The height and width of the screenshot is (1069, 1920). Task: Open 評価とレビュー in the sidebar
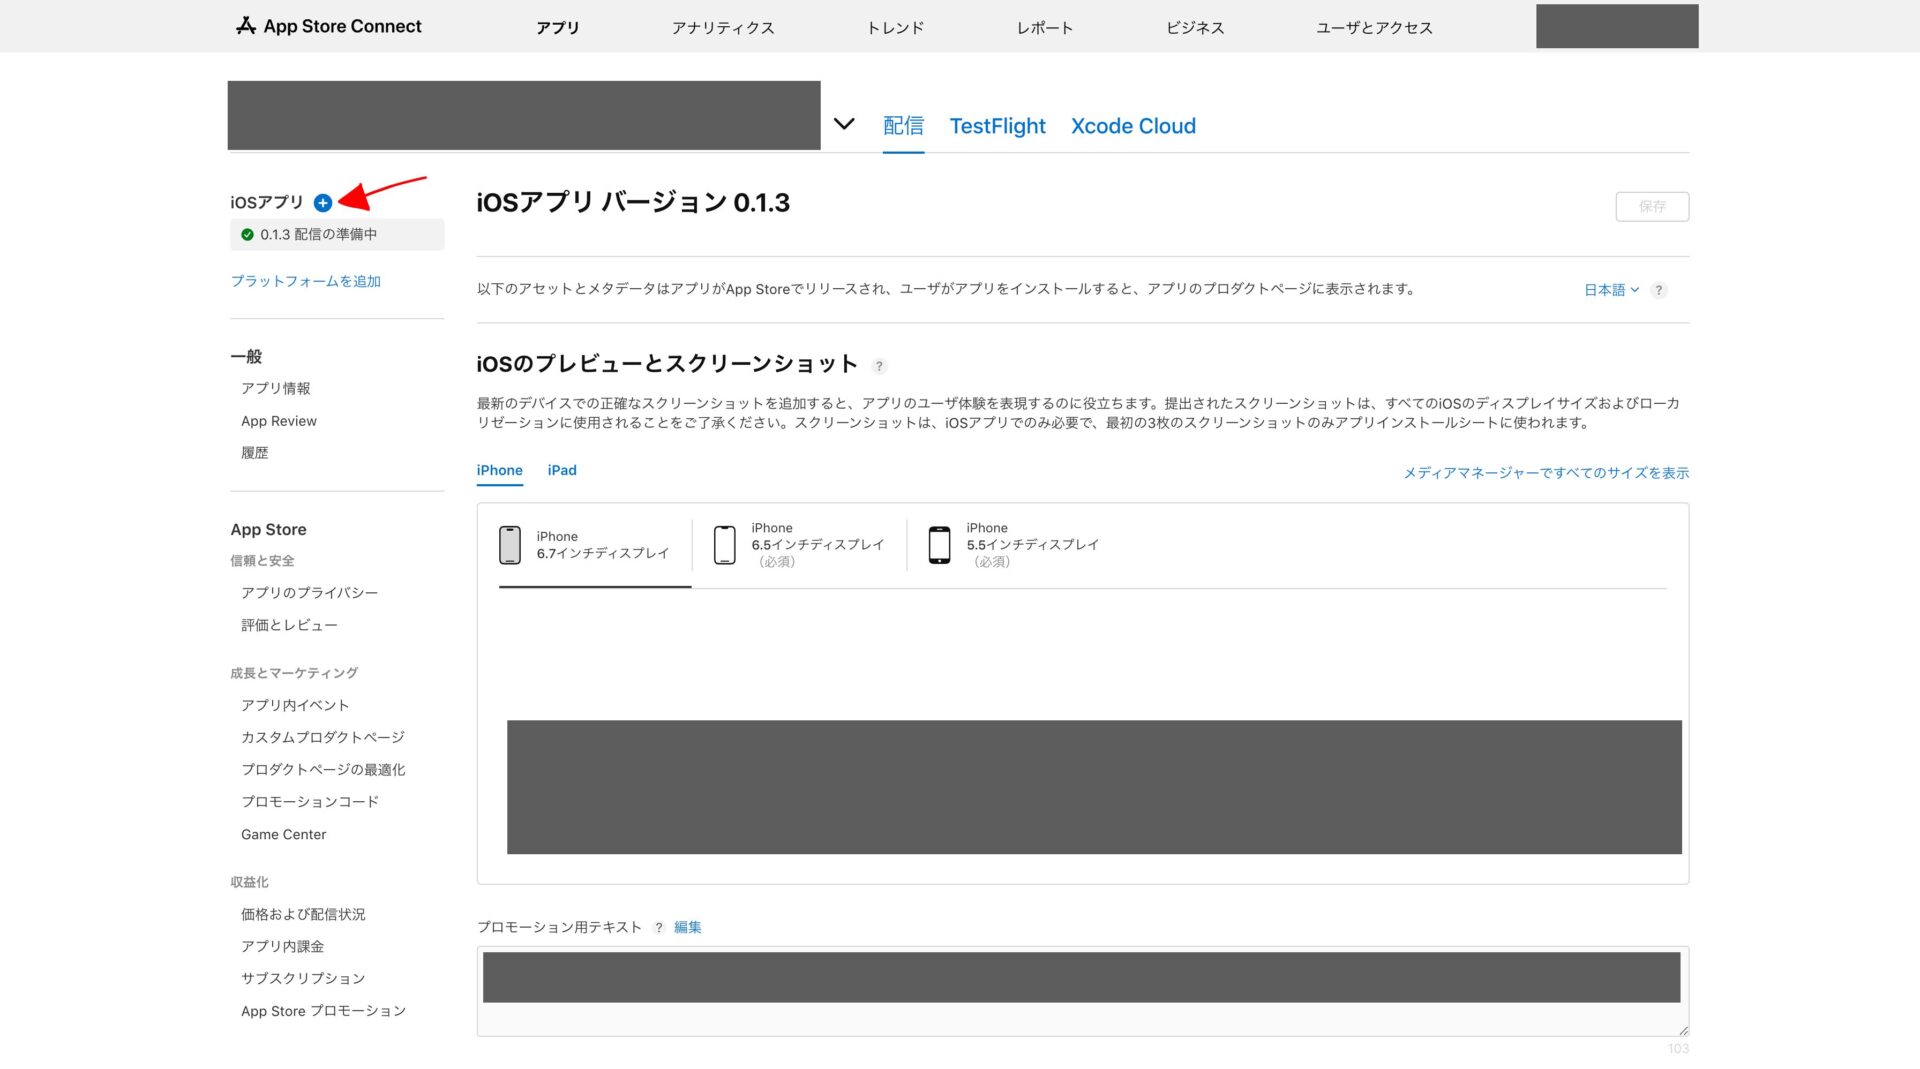[x=289, y=625]
